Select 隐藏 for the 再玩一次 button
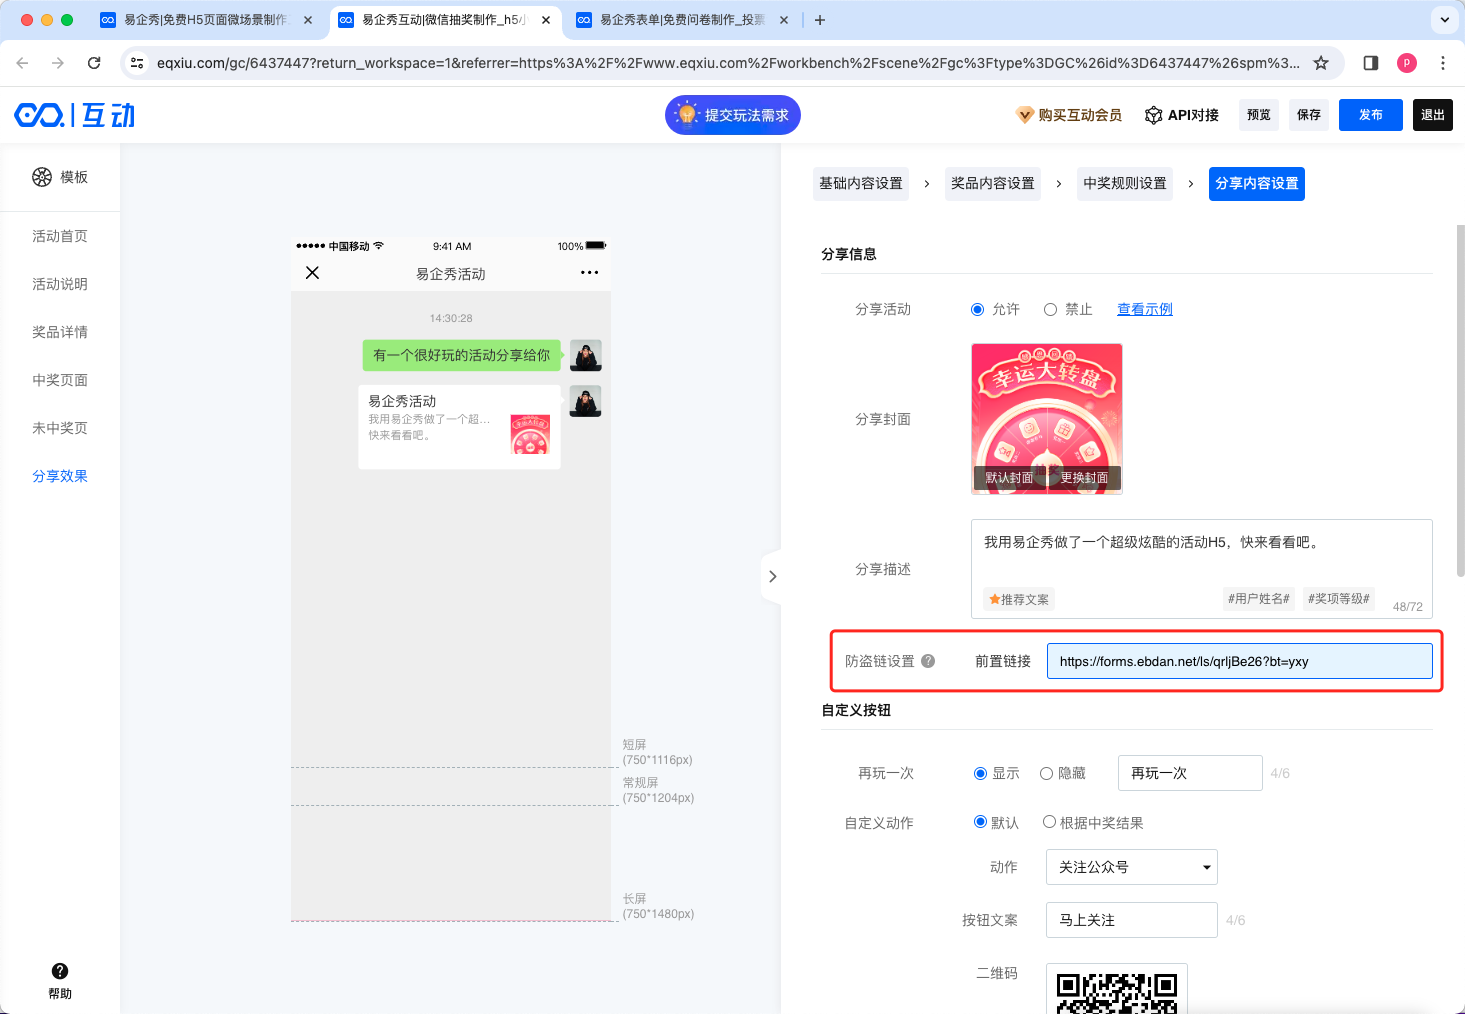The image size is (1465, 1014). 1047,773
